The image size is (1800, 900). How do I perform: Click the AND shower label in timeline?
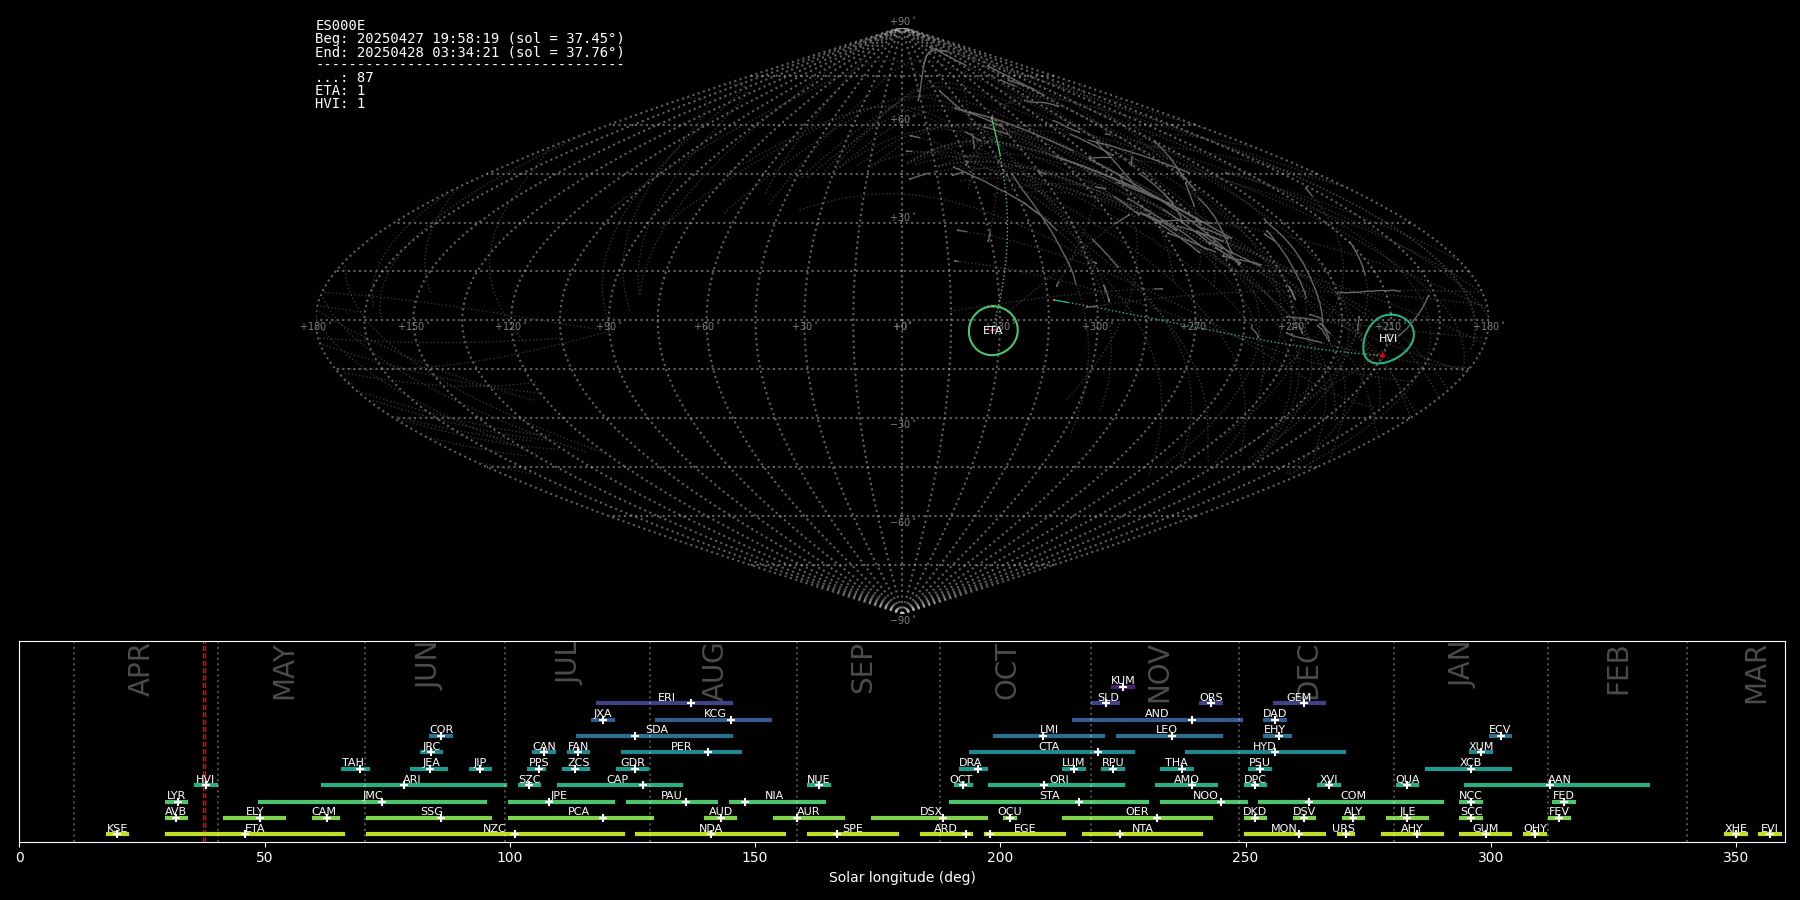(1157, 714)
